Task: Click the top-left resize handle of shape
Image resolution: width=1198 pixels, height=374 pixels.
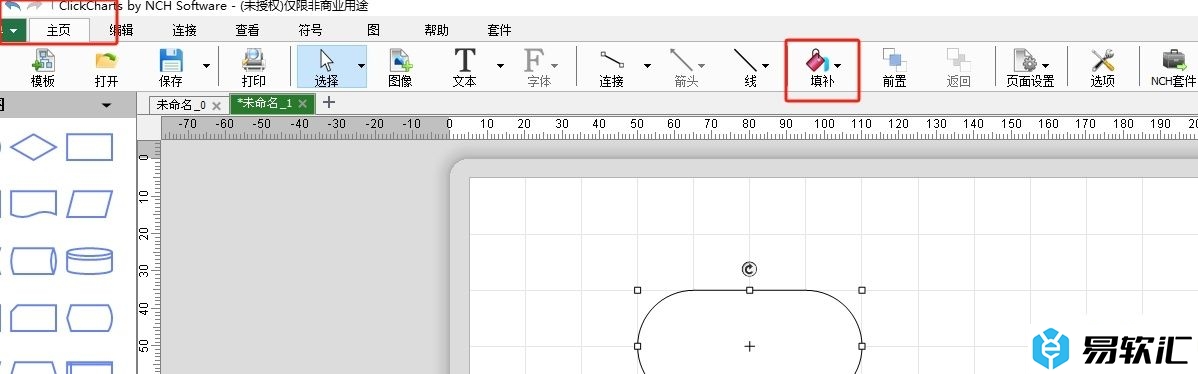Action: tap(637, 290)
